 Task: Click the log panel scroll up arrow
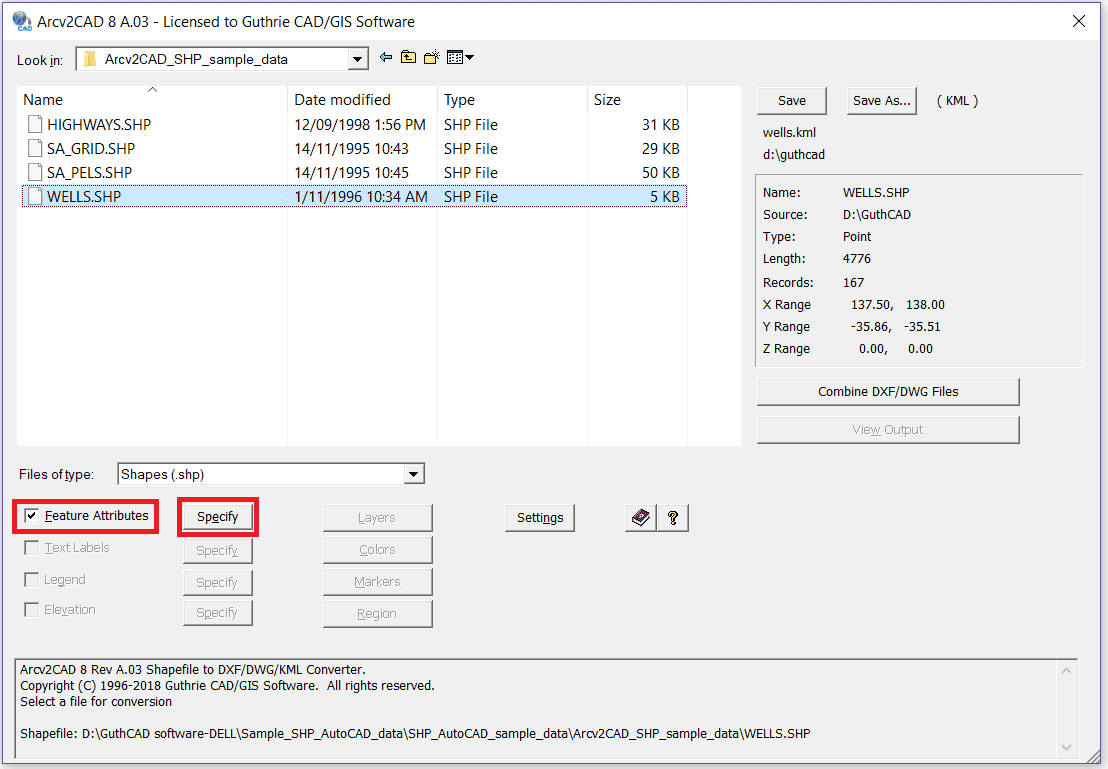click(x=1066, y=670)
